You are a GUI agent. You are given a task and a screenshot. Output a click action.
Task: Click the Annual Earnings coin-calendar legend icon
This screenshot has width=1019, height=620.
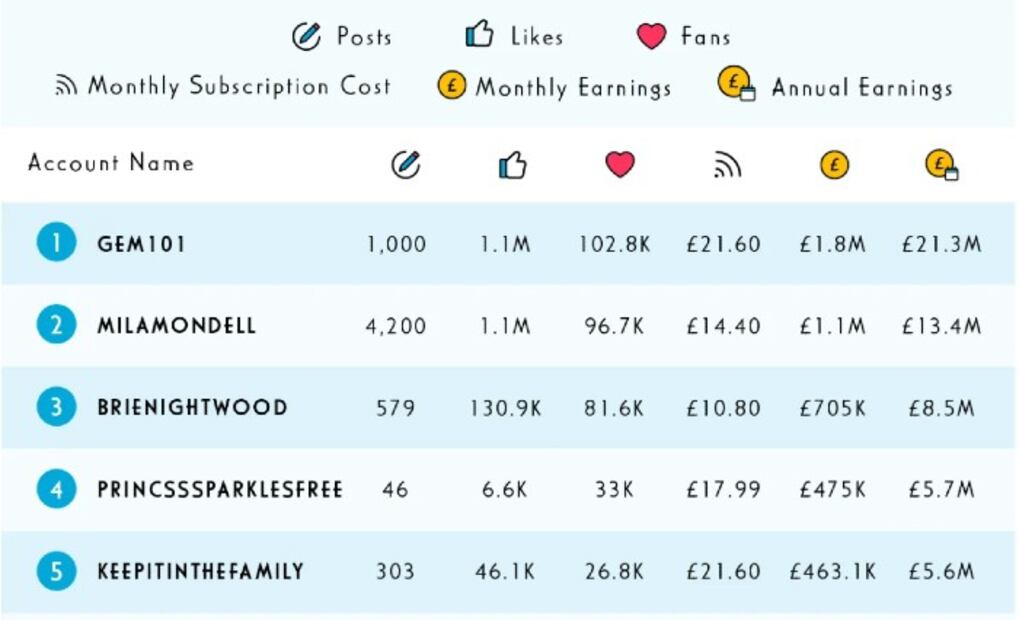click(736, 83)
